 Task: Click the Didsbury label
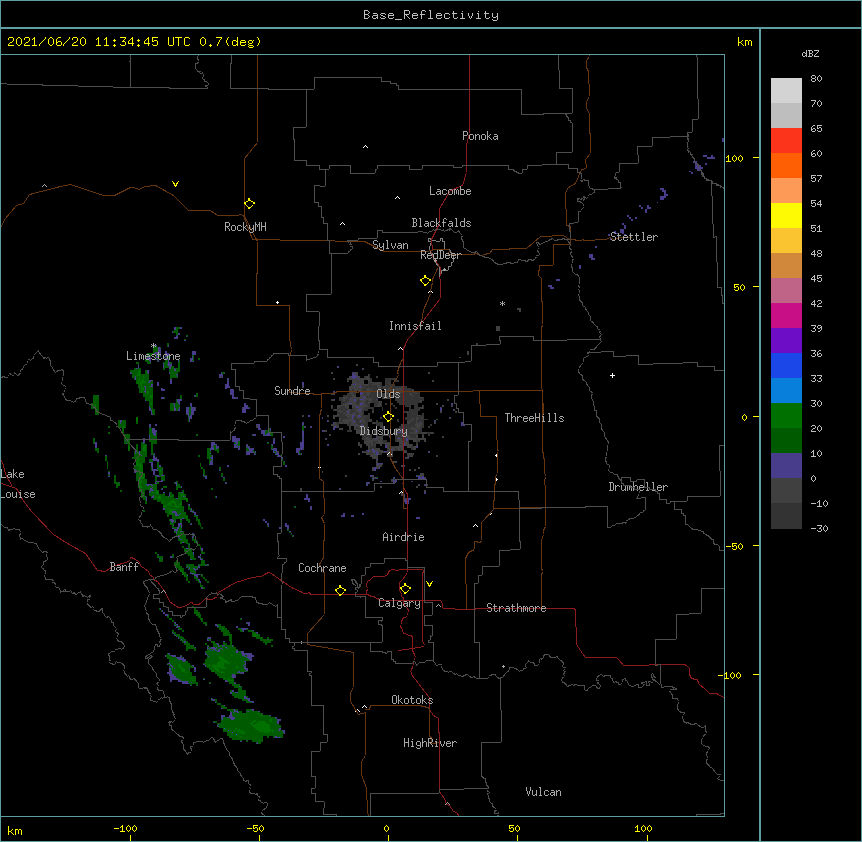click(384, 431)
